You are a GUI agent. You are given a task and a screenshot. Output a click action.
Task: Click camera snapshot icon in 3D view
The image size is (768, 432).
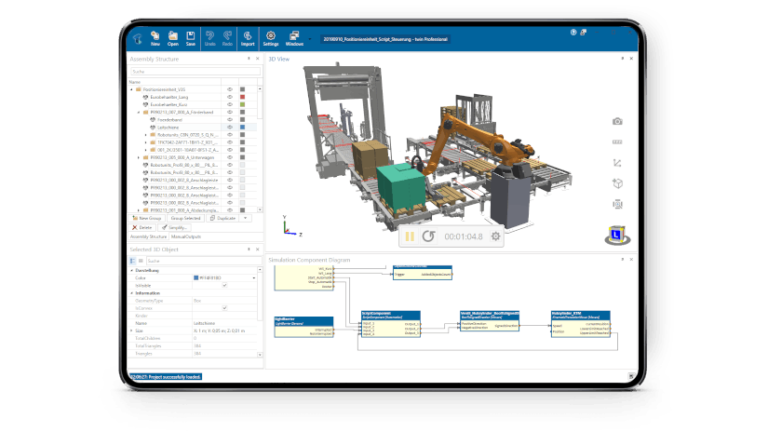pyautogui.click(x=617, y=121)
